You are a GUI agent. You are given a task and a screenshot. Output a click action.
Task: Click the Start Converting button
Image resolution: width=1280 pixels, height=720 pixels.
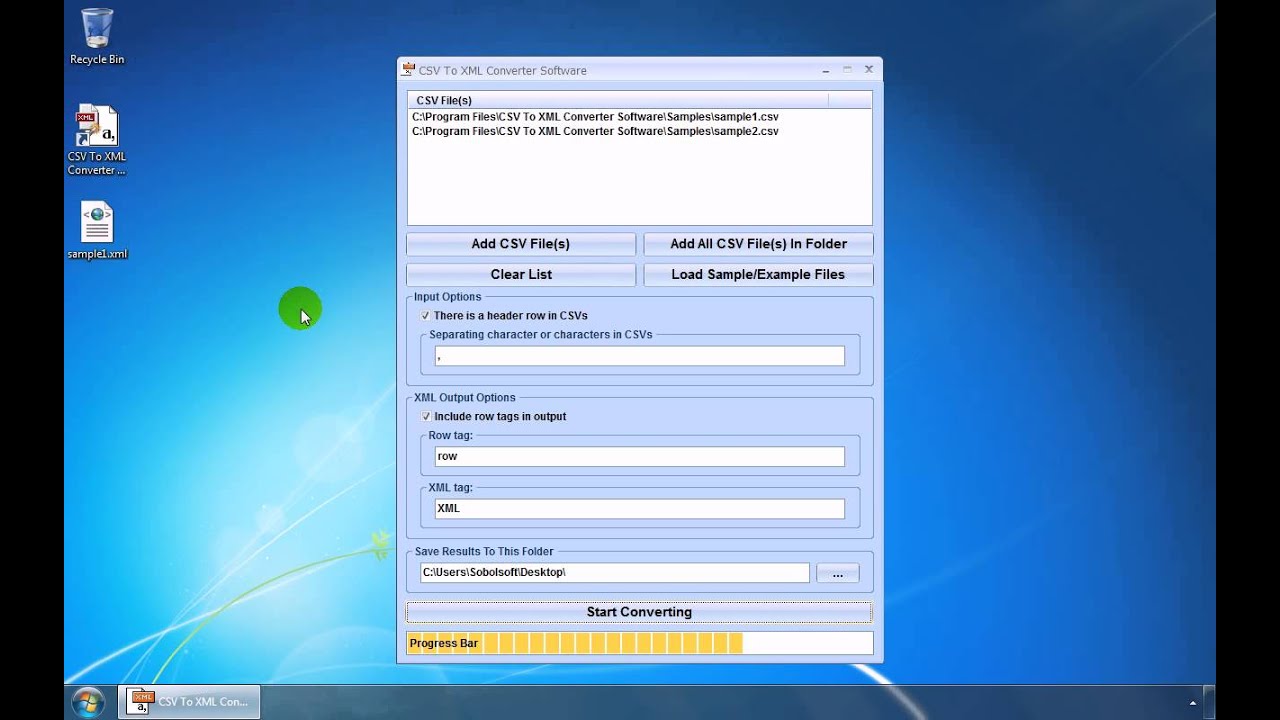pyautogui.click(x=639, y=612)
